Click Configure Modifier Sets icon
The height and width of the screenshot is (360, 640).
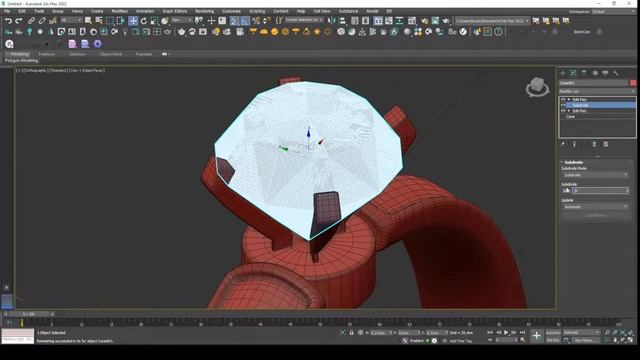point(606,144)
